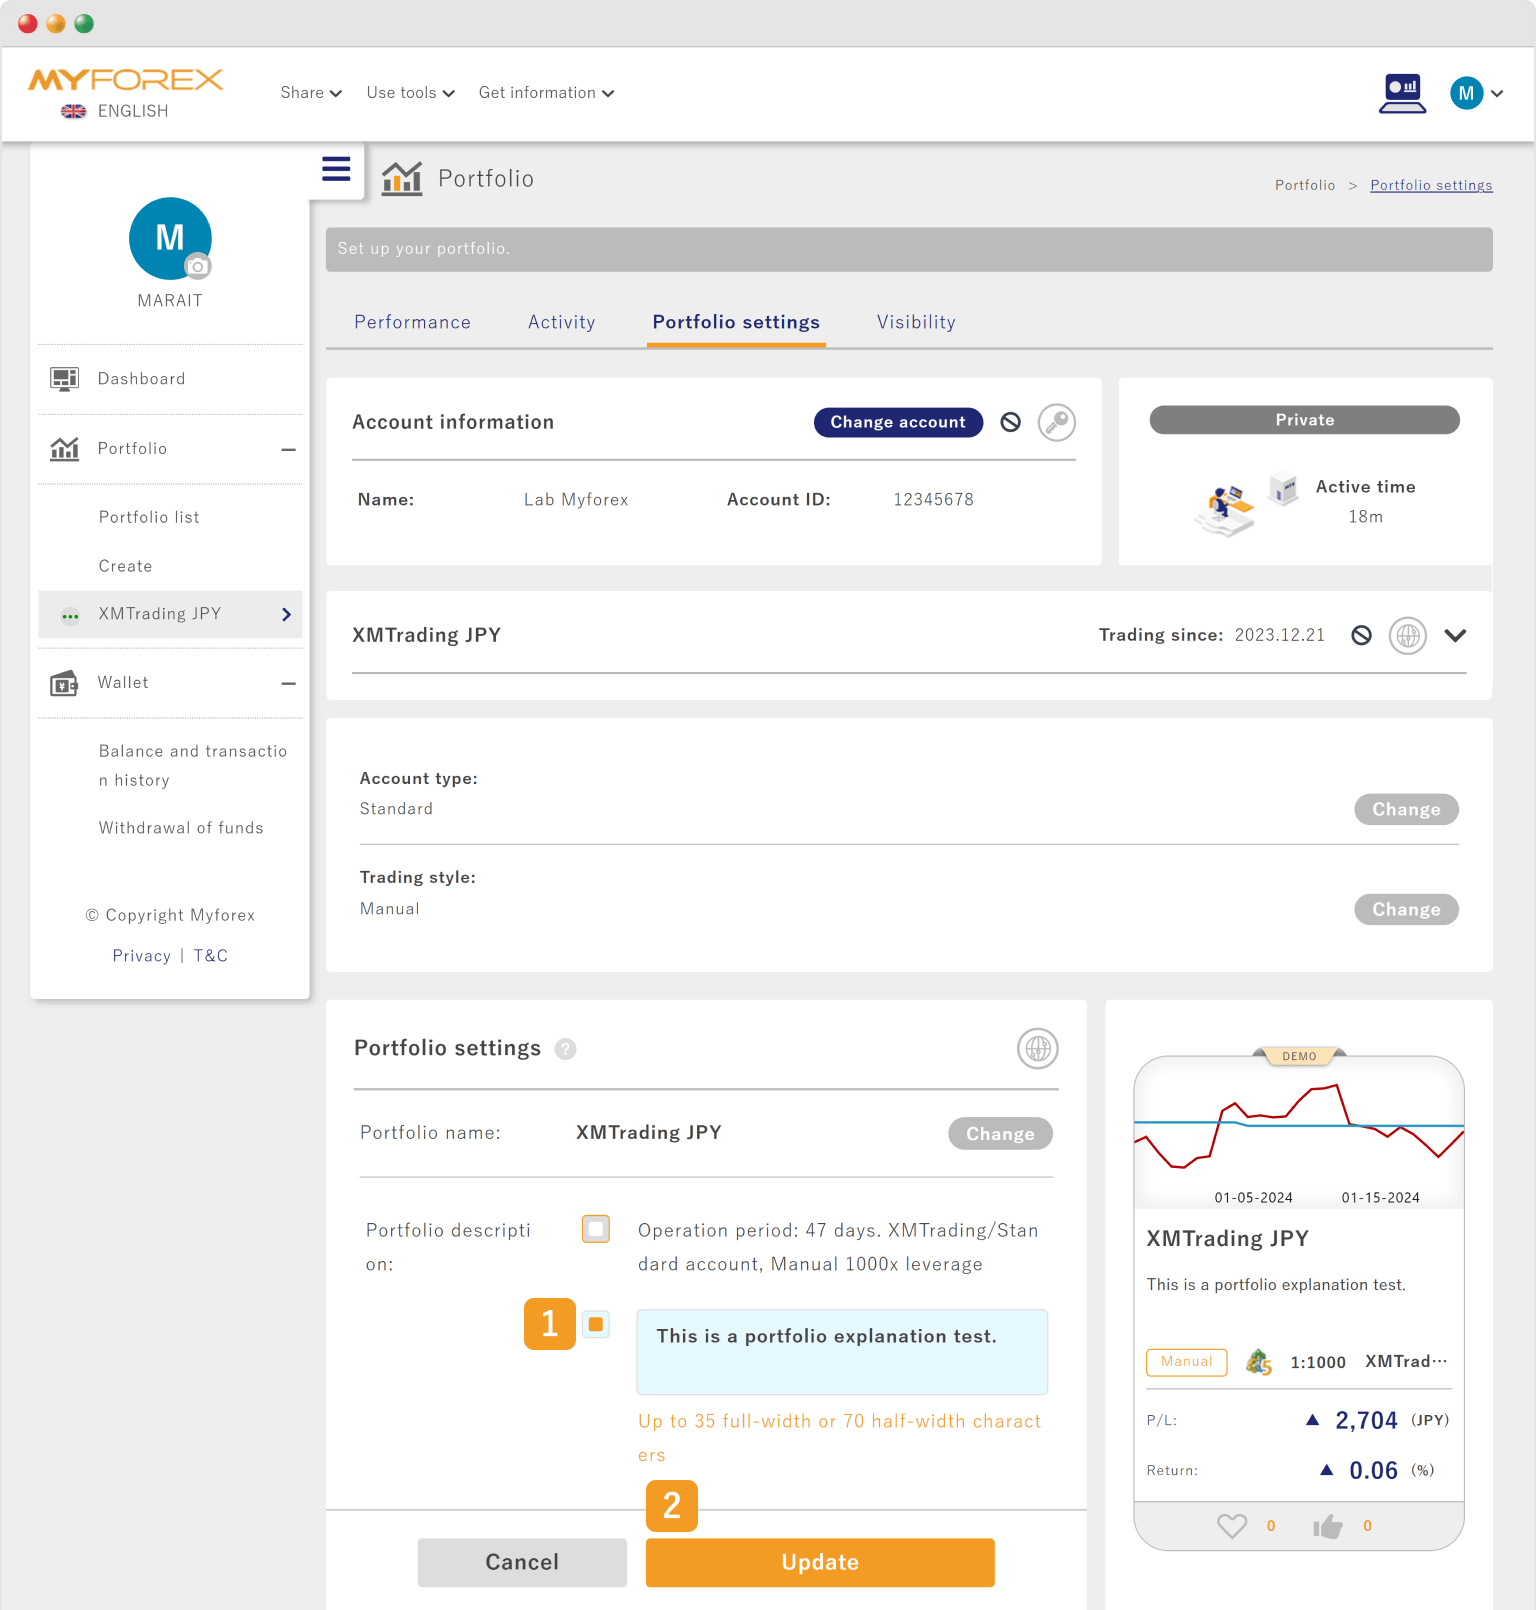
Task: Click the broker logo icon beside 1:1000
Action: point(1259,1362)
